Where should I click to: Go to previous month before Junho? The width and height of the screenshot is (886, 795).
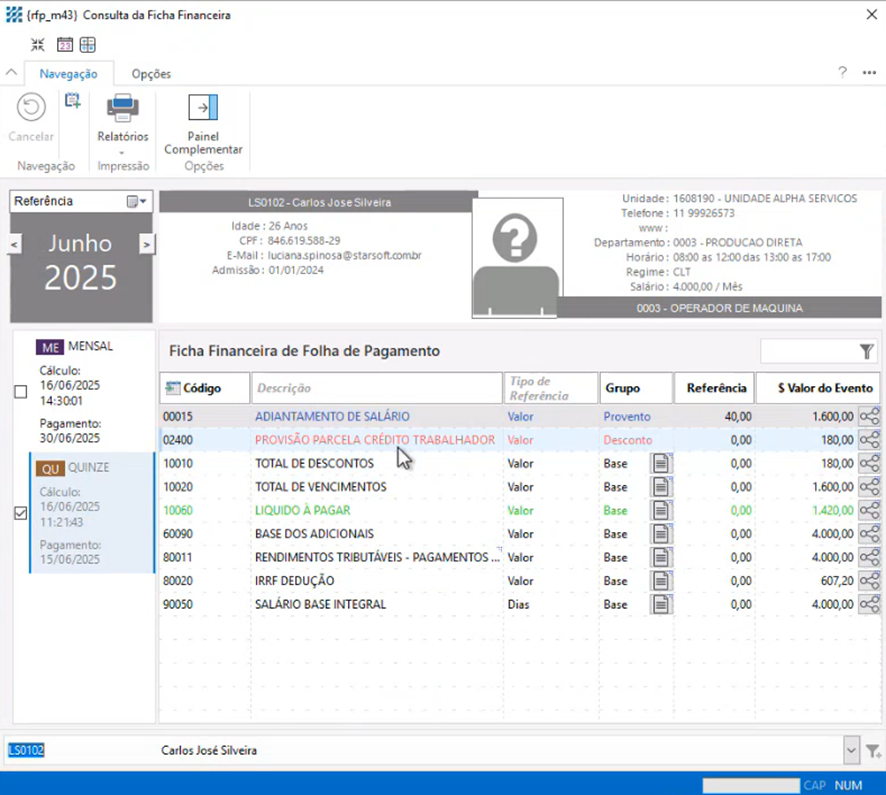pyautogui.click(x=15, y=244)
